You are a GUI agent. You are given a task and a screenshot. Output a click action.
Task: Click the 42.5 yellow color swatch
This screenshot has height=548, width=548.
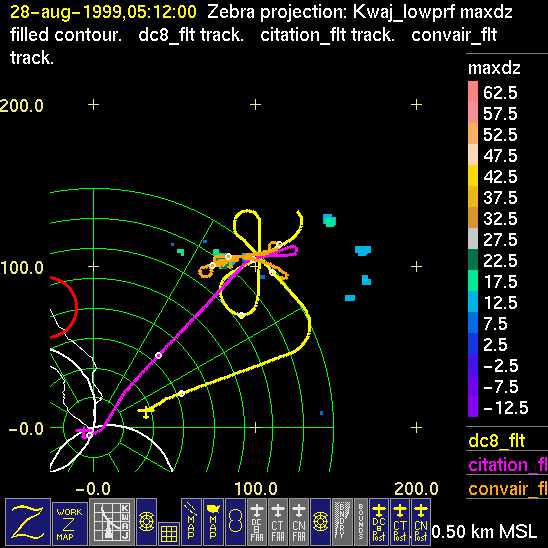pos(473,175)
